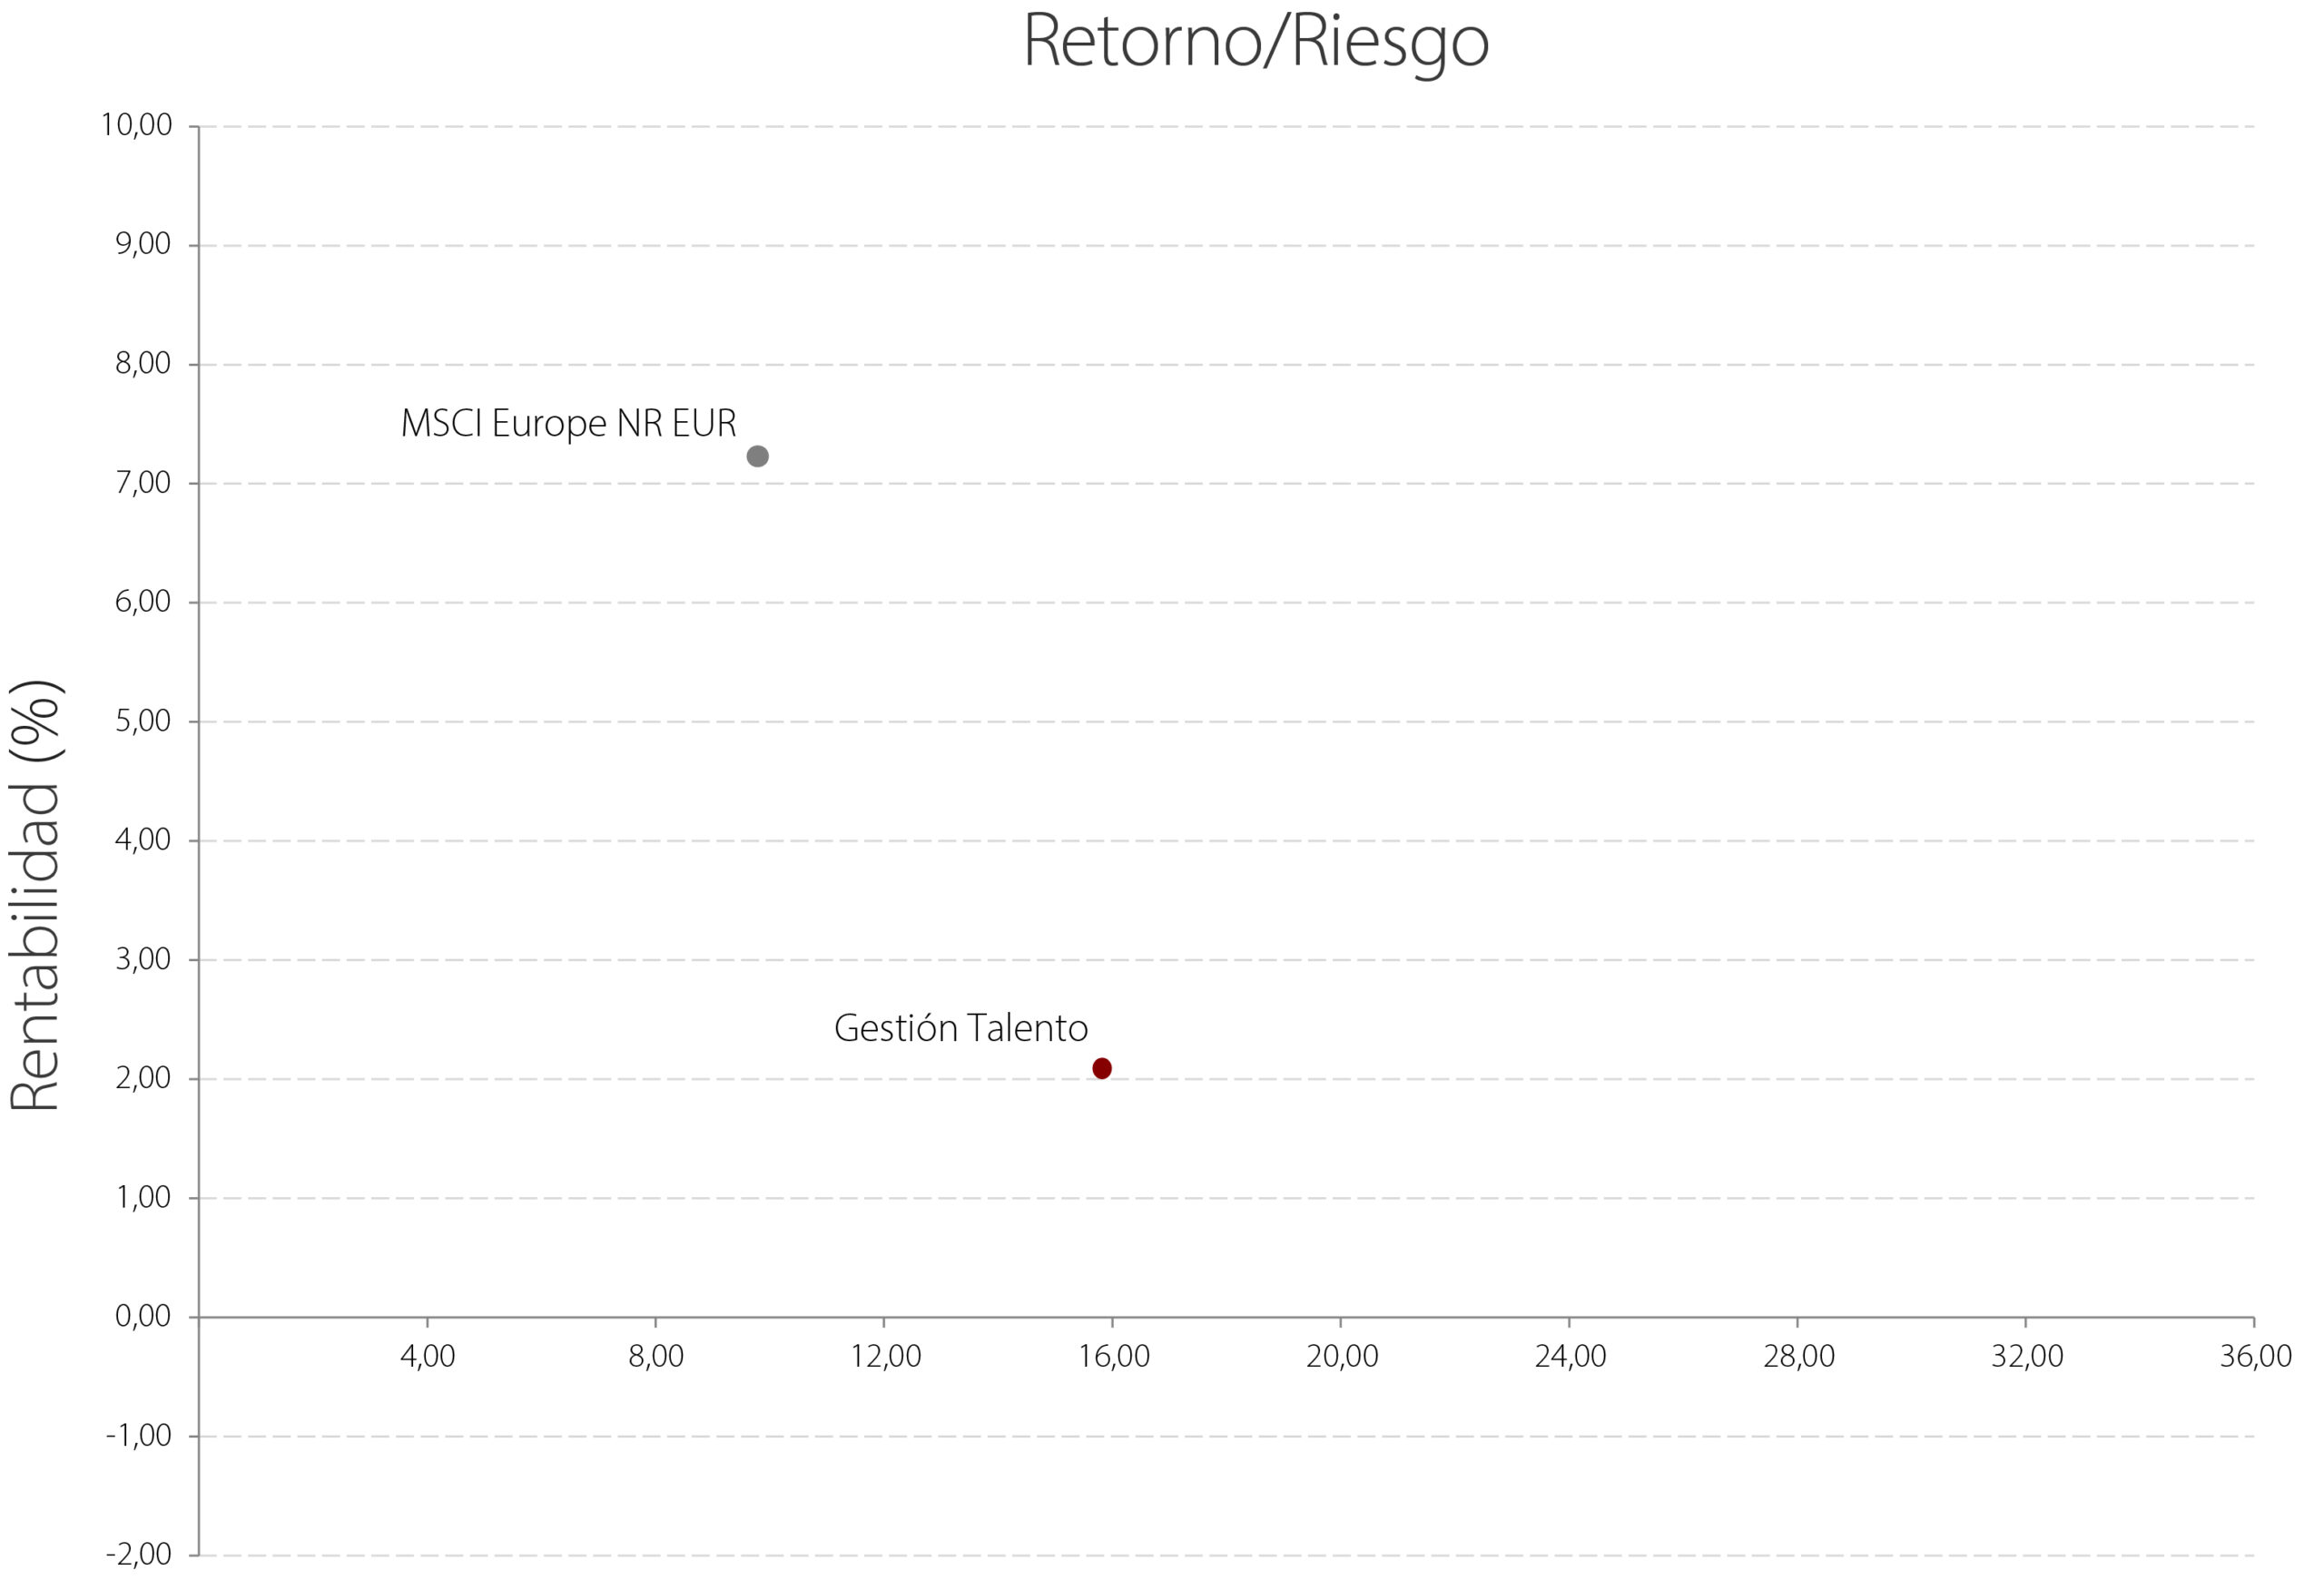
Task: Click the -1,00 y-axis label
Action: coord(139,1435)
